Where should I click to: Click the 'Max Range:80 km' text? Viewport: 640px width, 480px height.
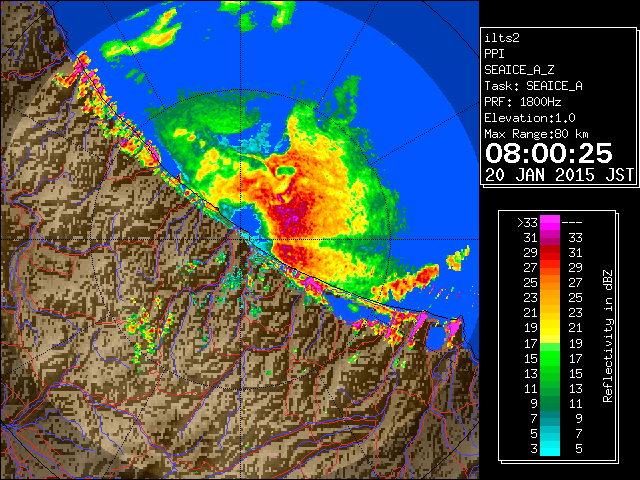[536, 134]
